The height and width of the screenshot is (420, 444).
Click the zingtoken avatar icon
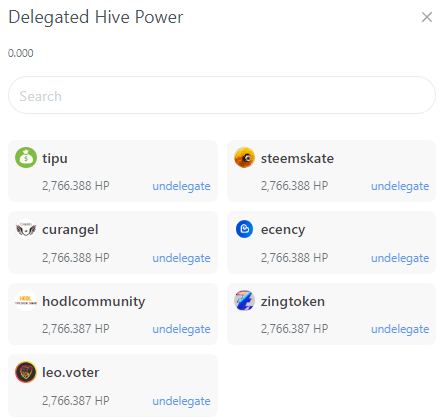coord(244,300)
